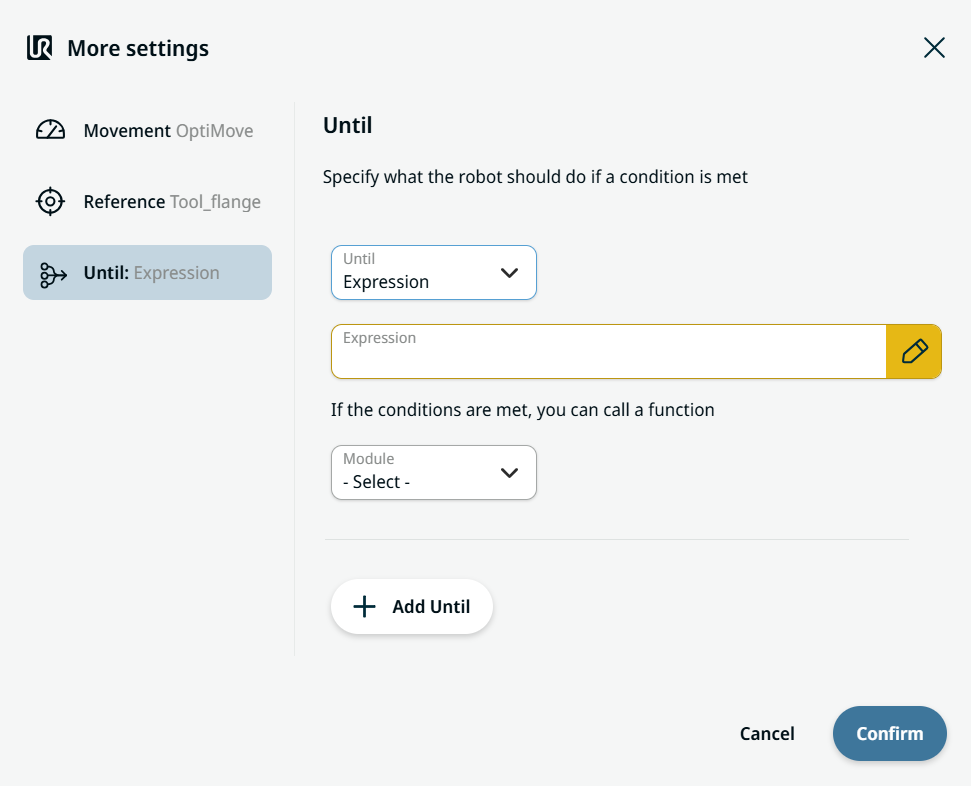Click the Until branching arrow icon

click(x=53, y=275)
